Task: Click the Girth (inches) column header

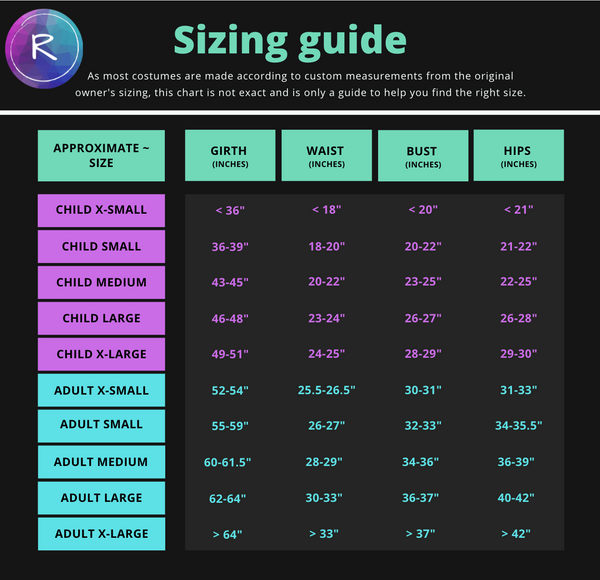Action: [x=228, y=155]
